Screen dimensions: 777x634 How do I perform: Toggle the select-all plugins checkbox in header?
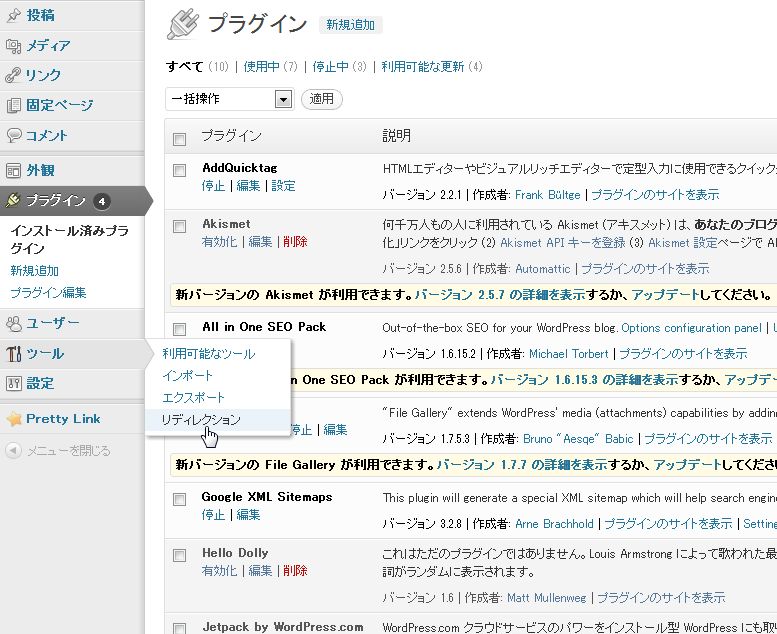(179, 139)
